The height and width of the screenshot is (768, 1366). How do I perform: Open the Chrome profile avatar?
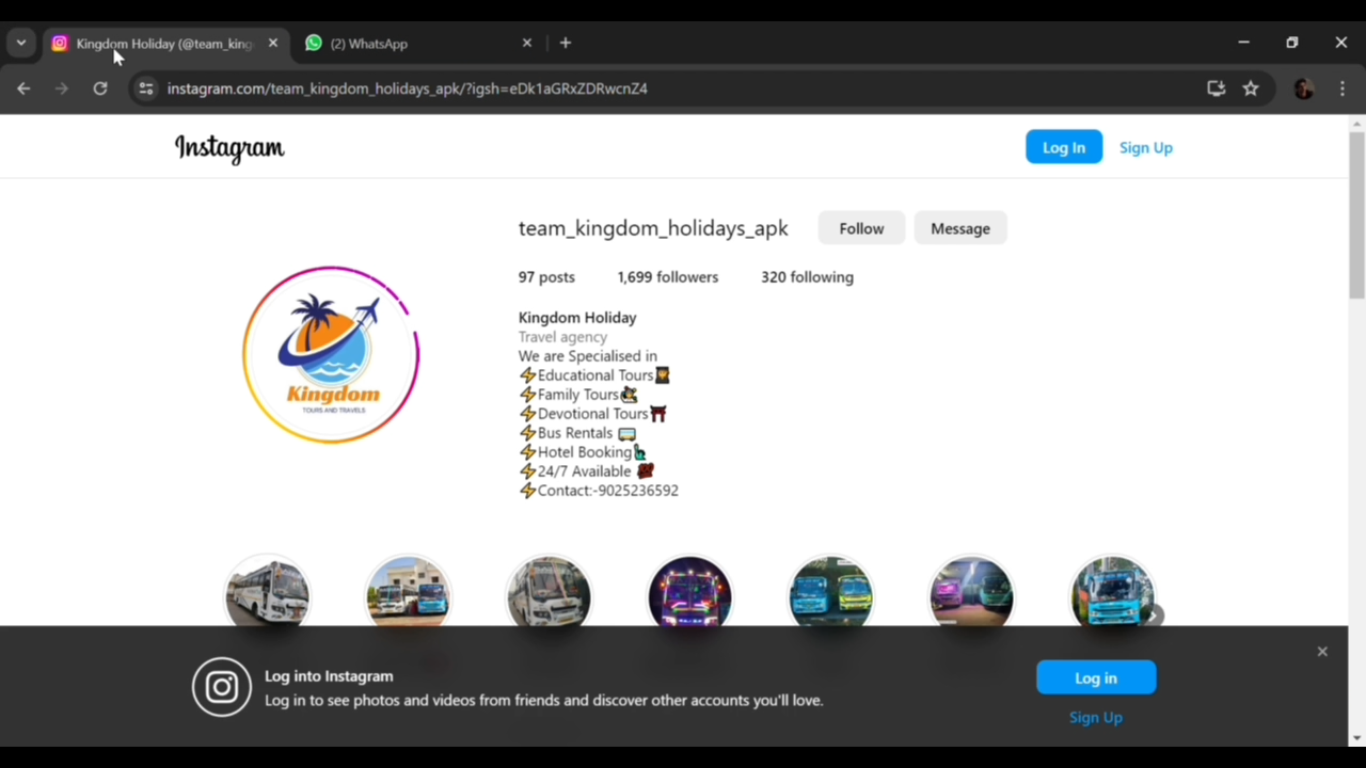[x=1304, y=89]
